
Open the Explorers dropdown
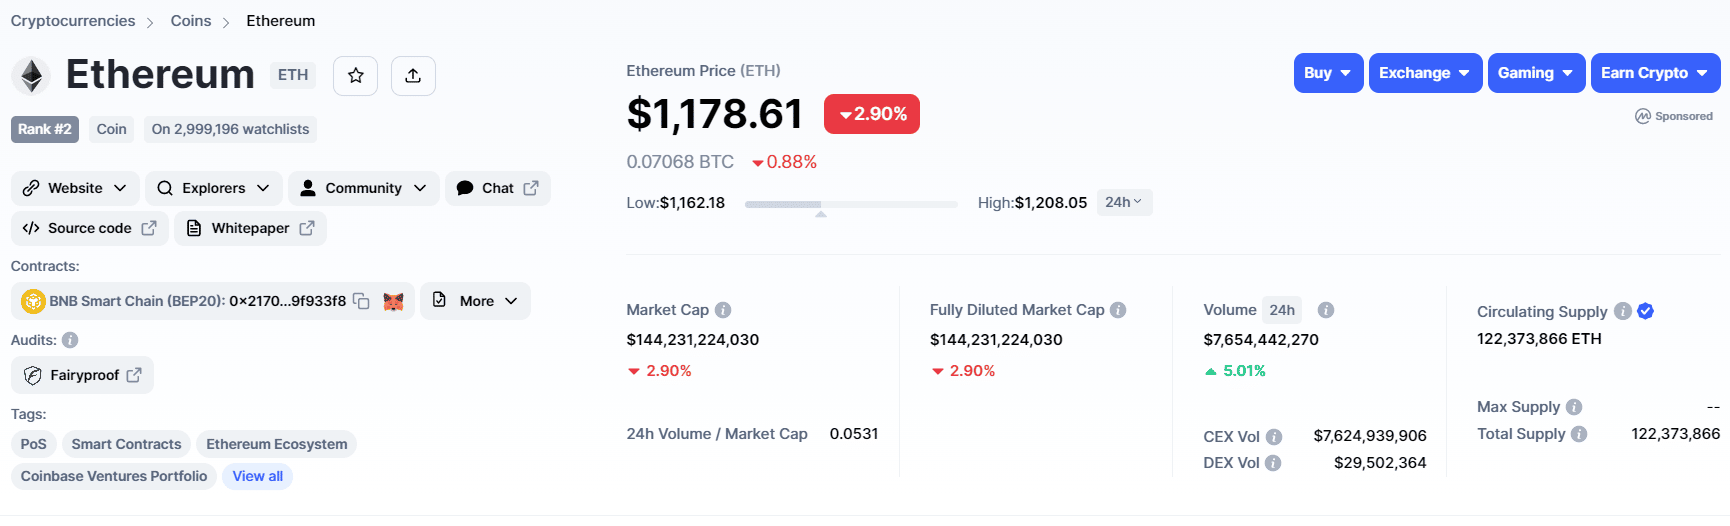point(213,188)
